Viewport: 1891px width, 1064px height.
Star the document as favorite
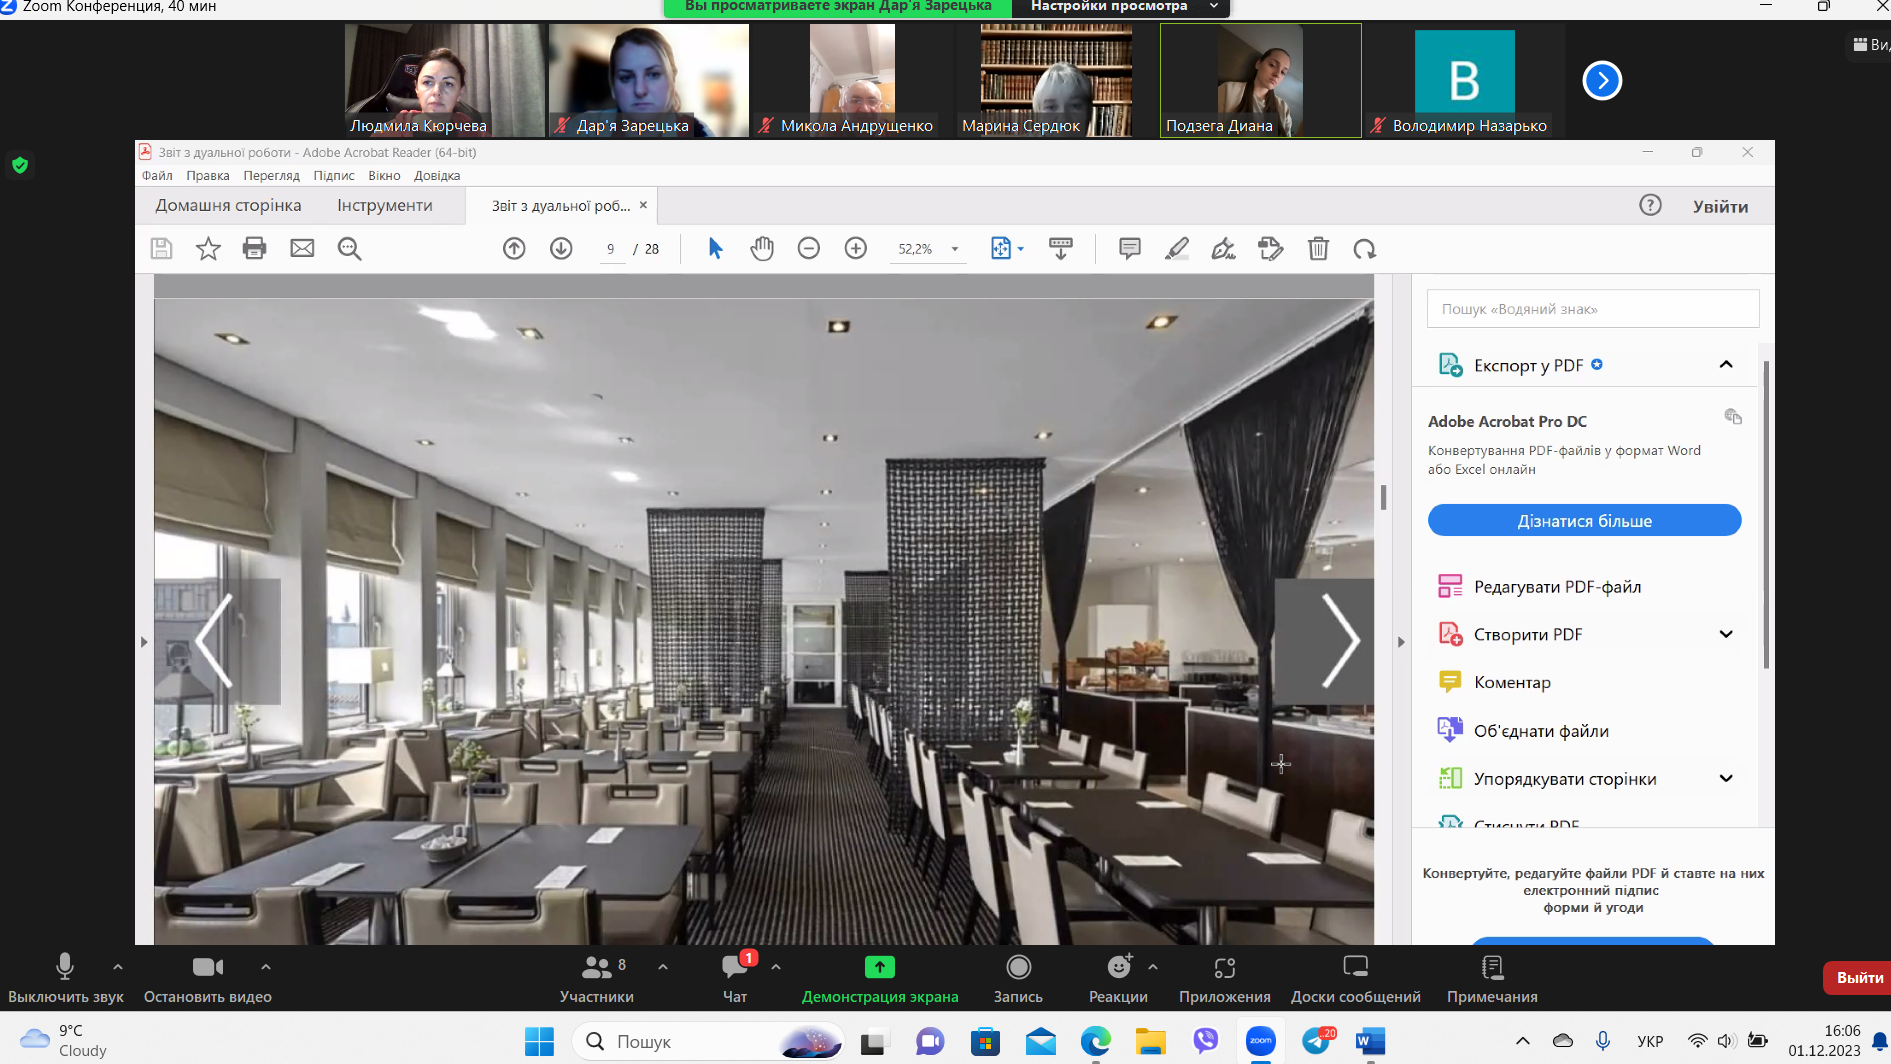coord(208,249)
